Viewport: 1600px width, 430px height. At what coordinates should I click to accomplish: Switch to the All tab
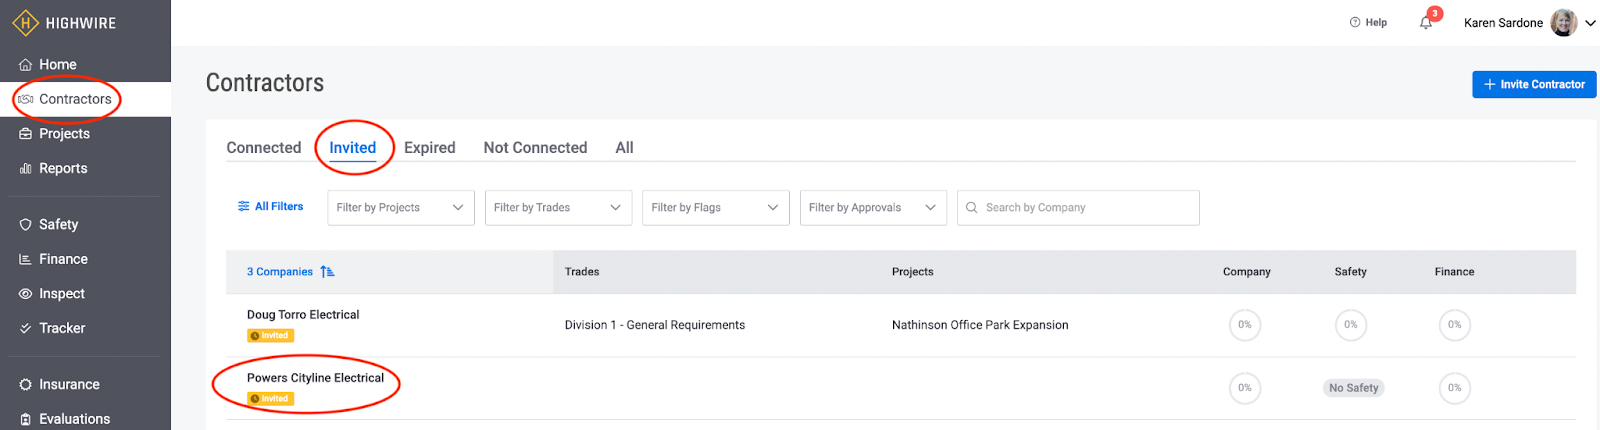click(624, 147)
